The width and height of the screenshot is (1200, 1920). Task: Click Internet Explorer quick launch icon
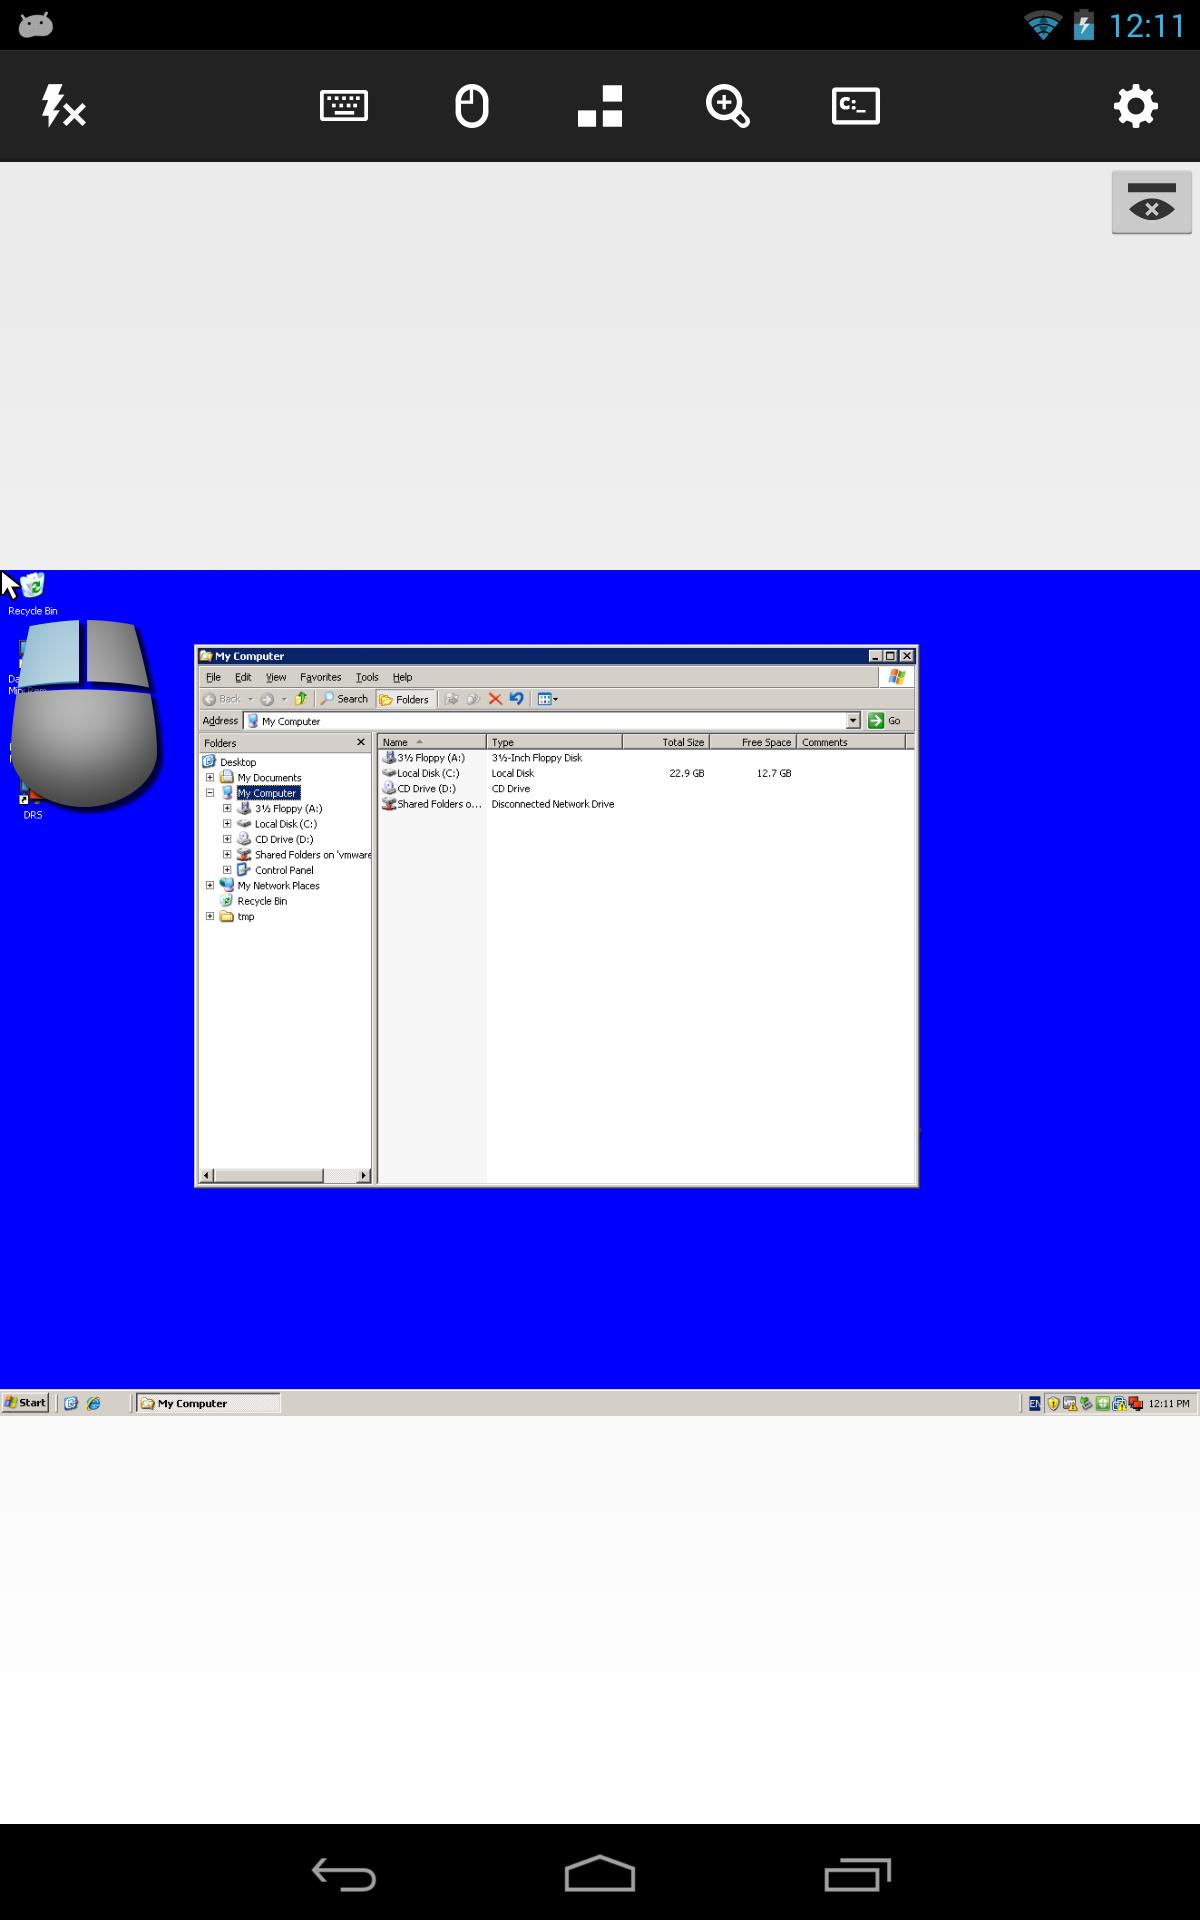(93, 1403)
